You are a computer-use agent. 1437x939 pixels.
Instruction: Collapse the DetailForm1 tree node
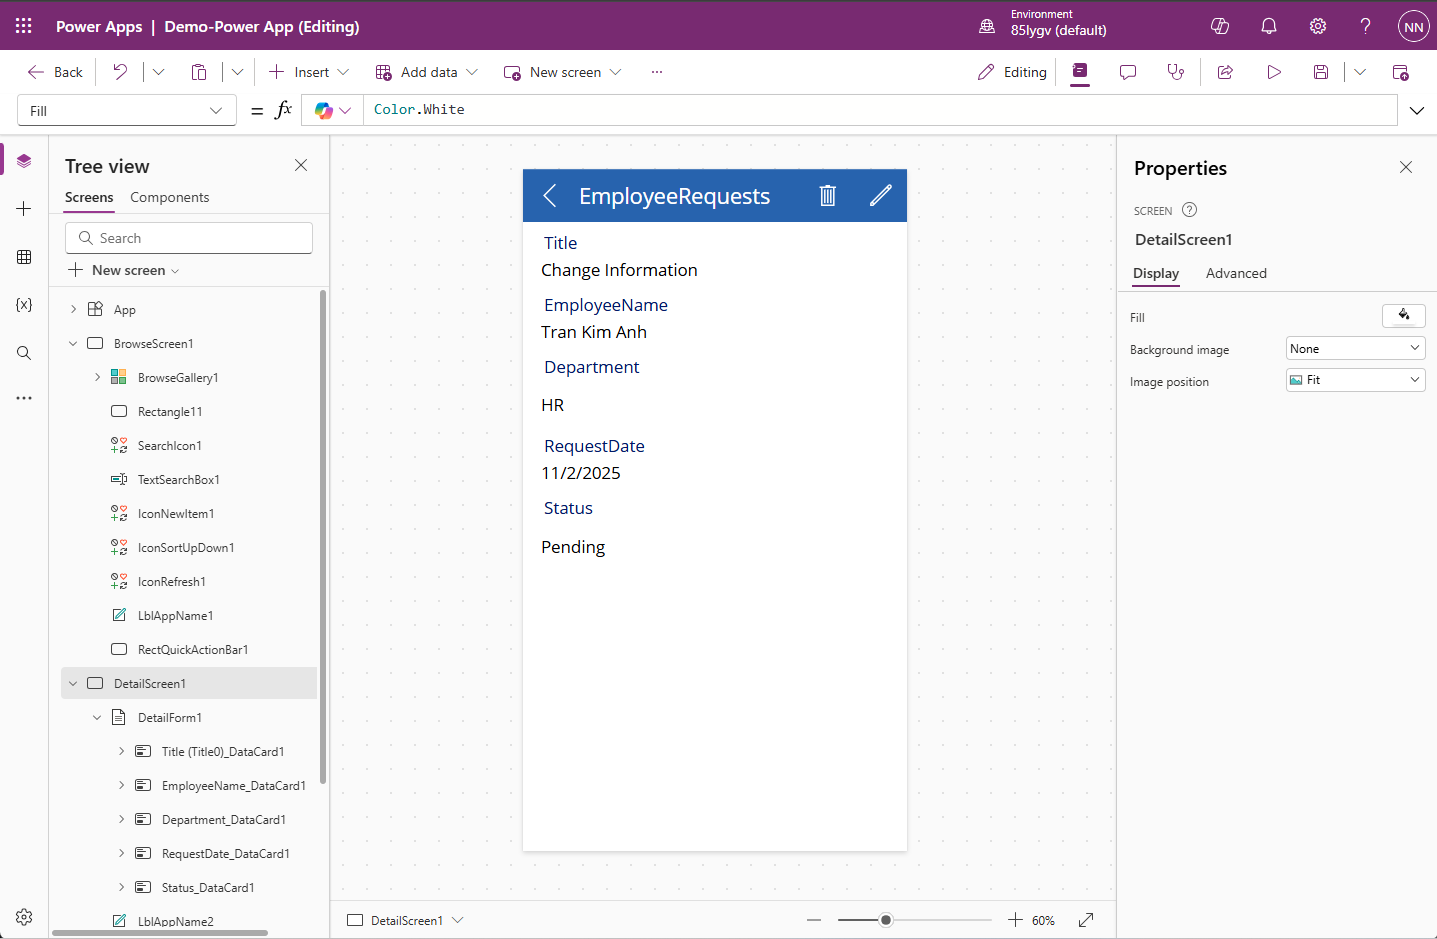[97, 718]
